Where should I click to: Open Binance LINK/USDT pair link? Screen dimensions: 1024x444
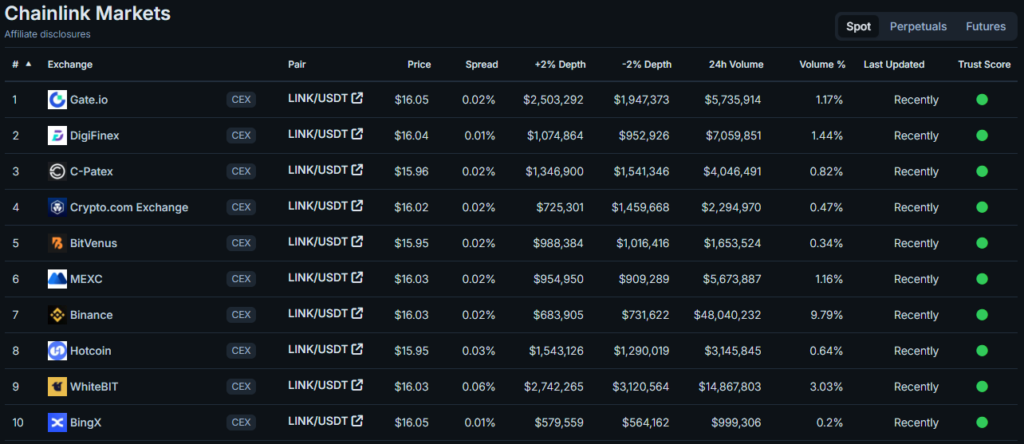coord(318,313)
